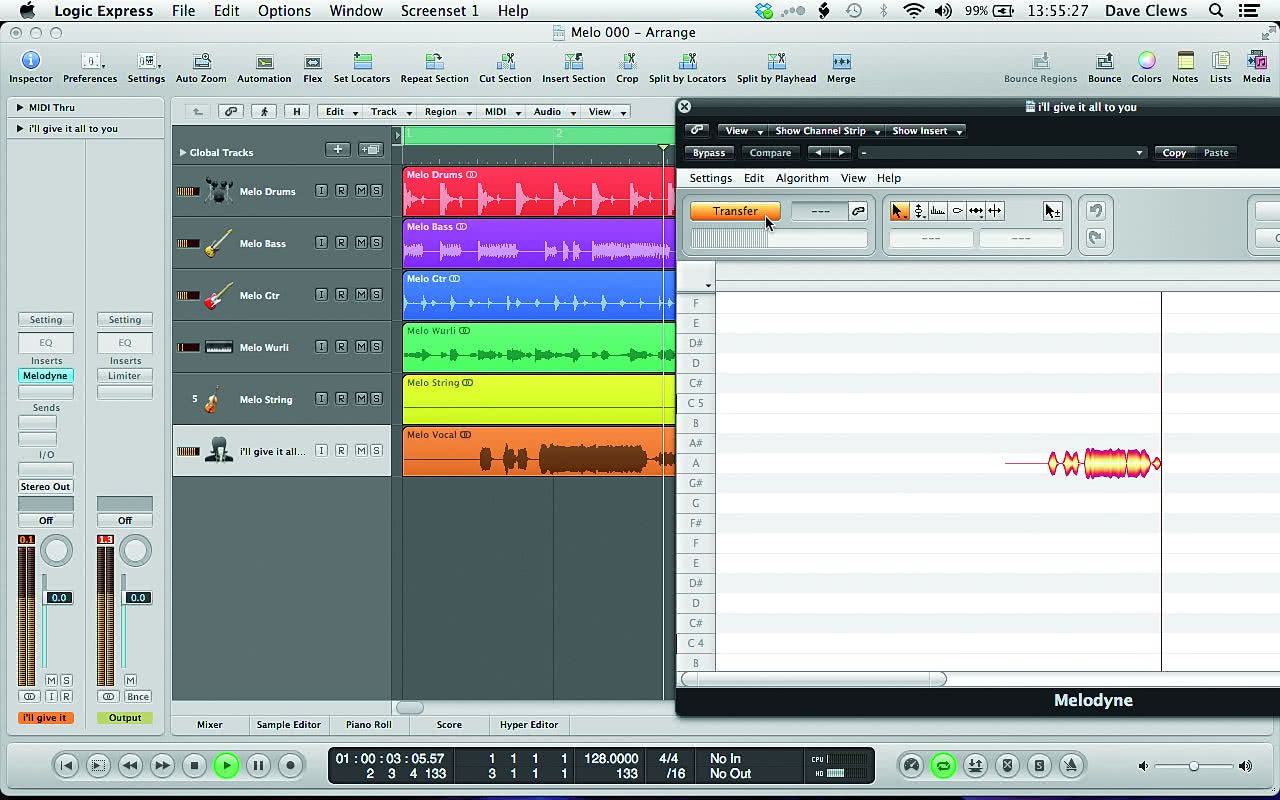Click the Limiter insert on Output strip
Screen dimensions: 1280x800
coord(125,376)
